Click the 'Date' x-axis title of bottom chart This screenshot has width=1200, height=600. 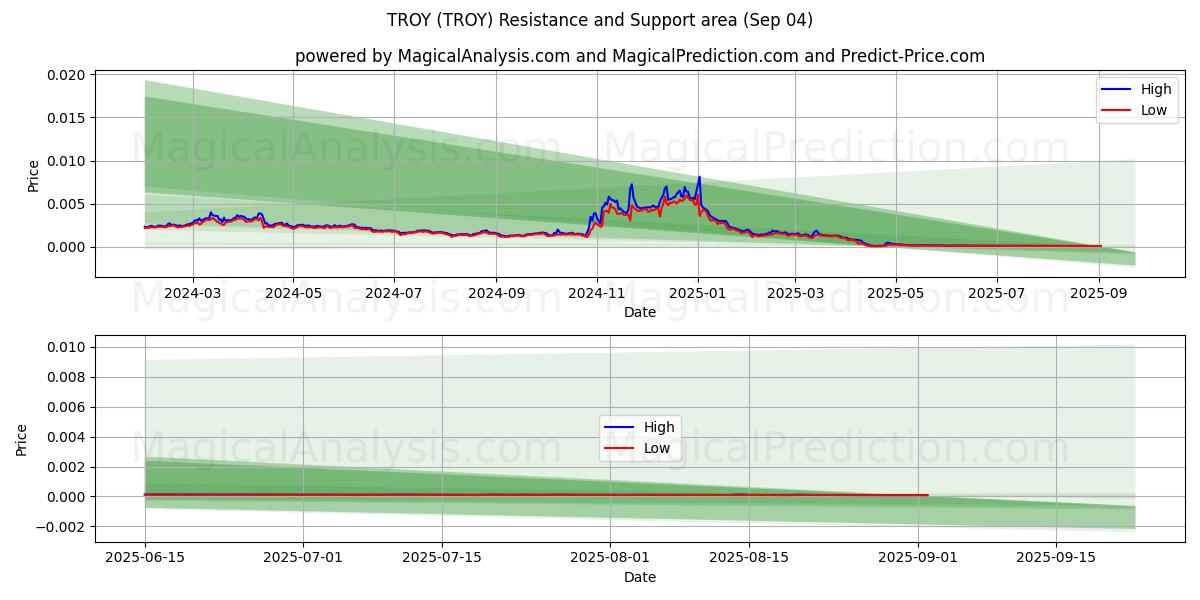tap(640, 577)
